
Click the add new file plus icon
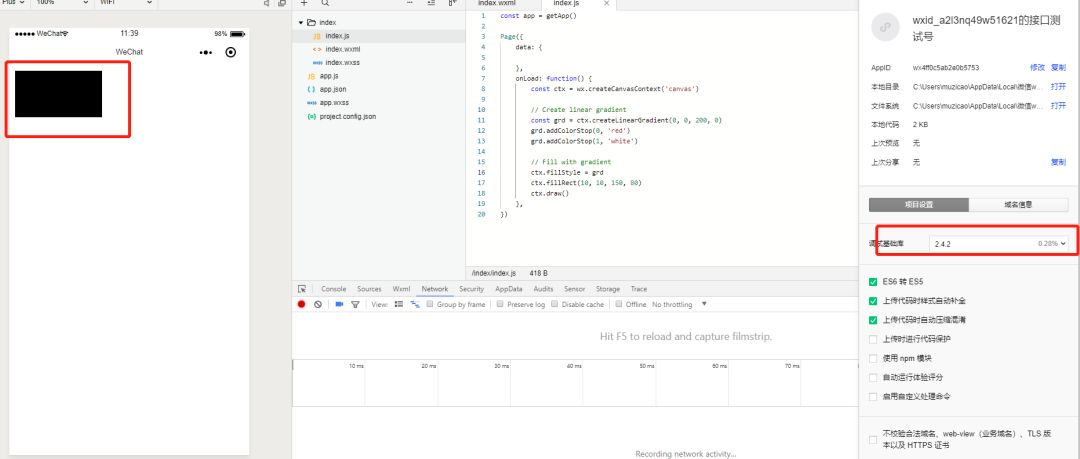(x=304, y=3)
